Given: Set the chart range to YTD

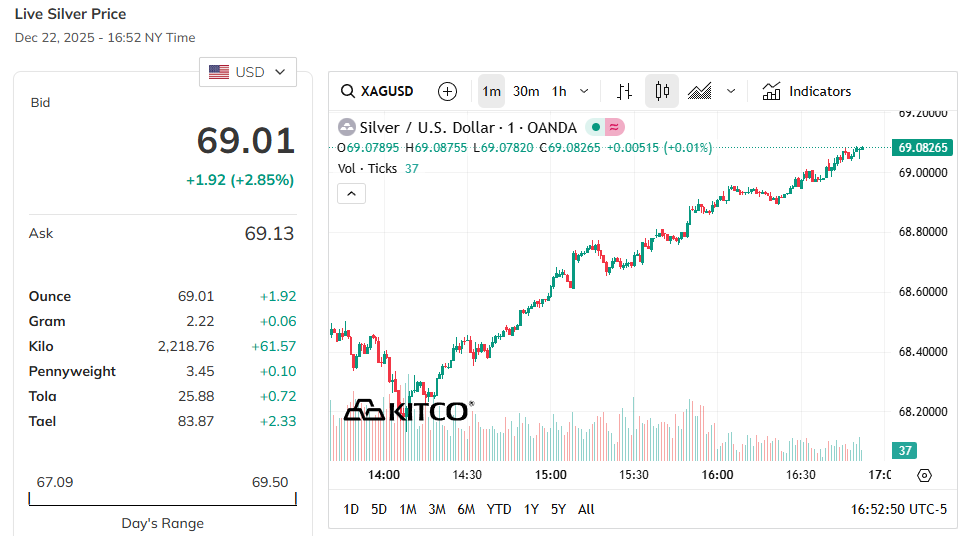Looking at the screenshot, I should click(x=499, y=509).
